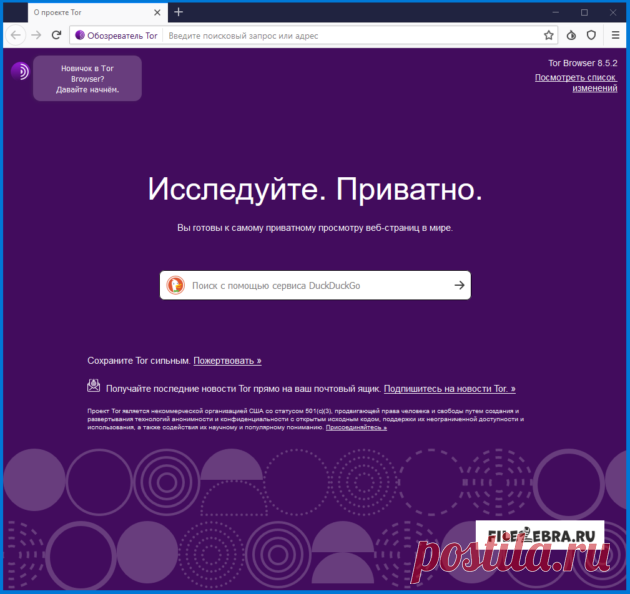Go back to the previous page

coord(16,35)
